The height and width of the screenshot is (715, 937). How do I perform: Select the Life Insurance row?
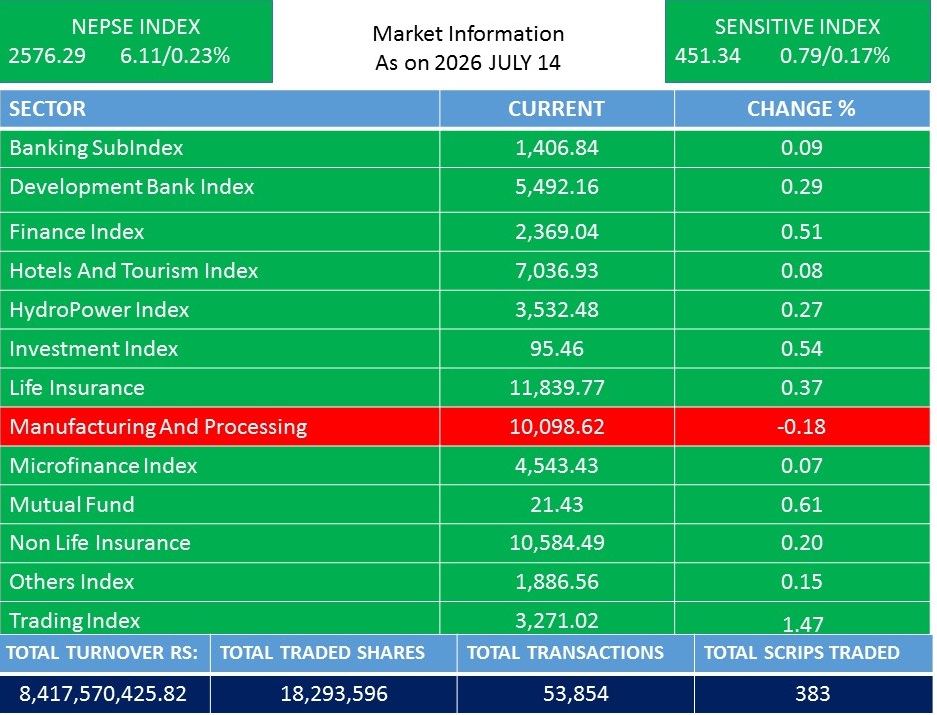point(465,387)
